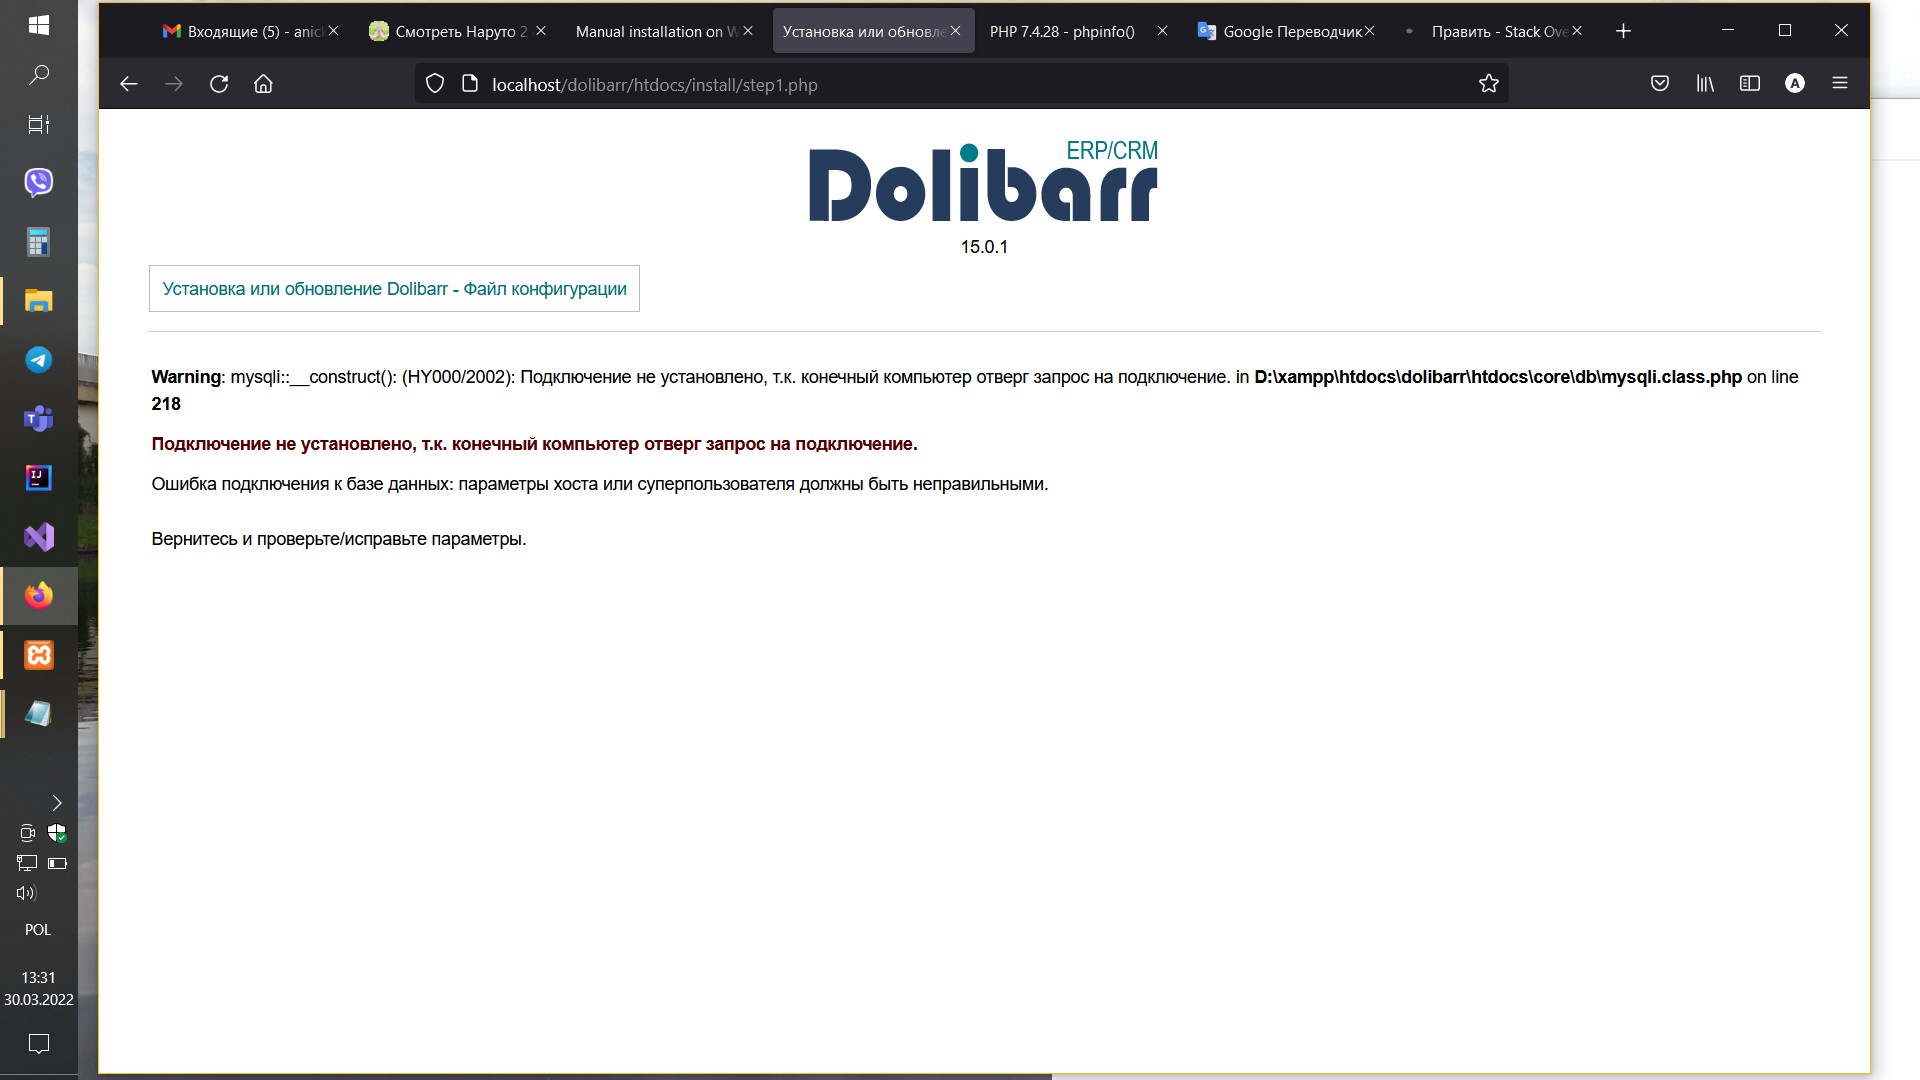Open the battery status tray icon

57,863
